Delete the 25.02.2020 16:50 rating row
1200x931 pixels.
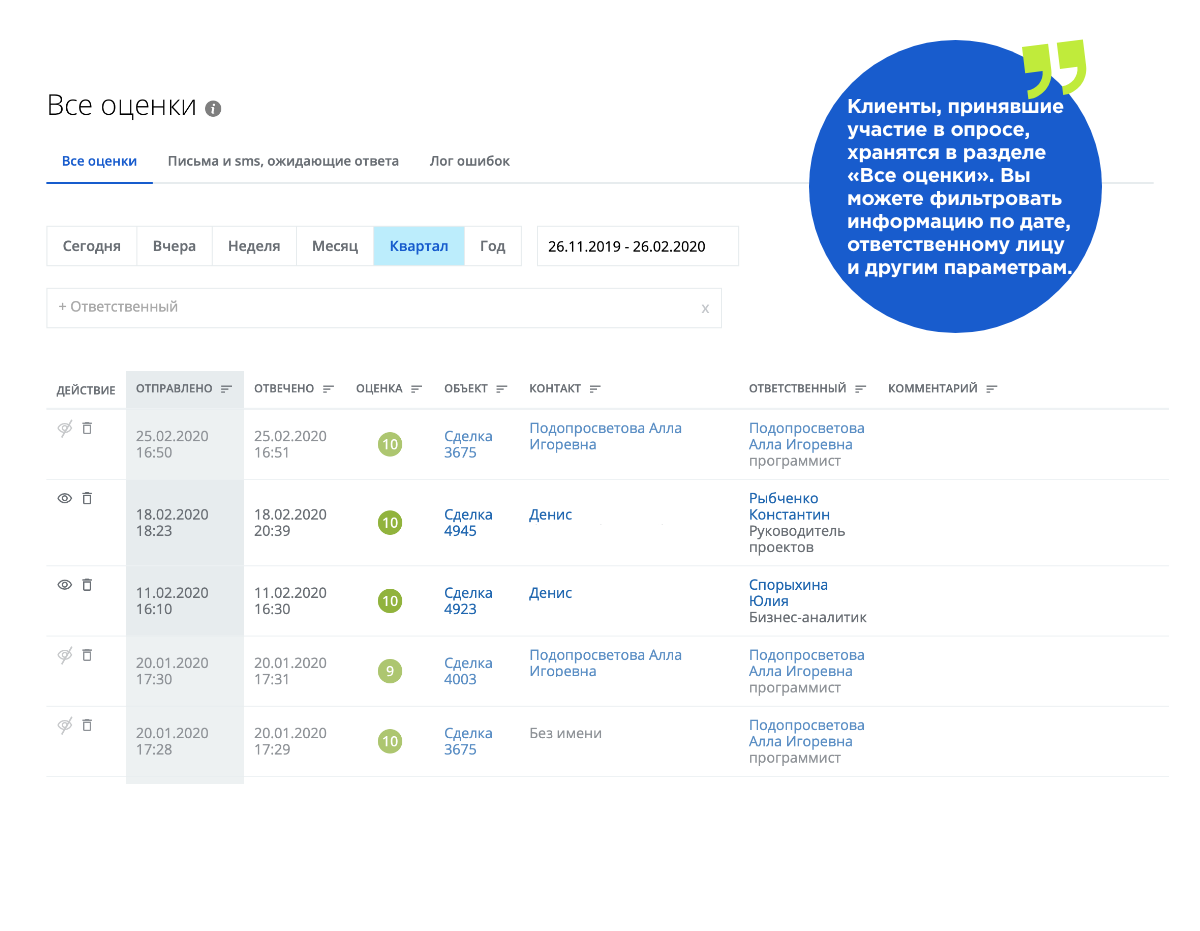pyautogui.click(x=87, y=428)
